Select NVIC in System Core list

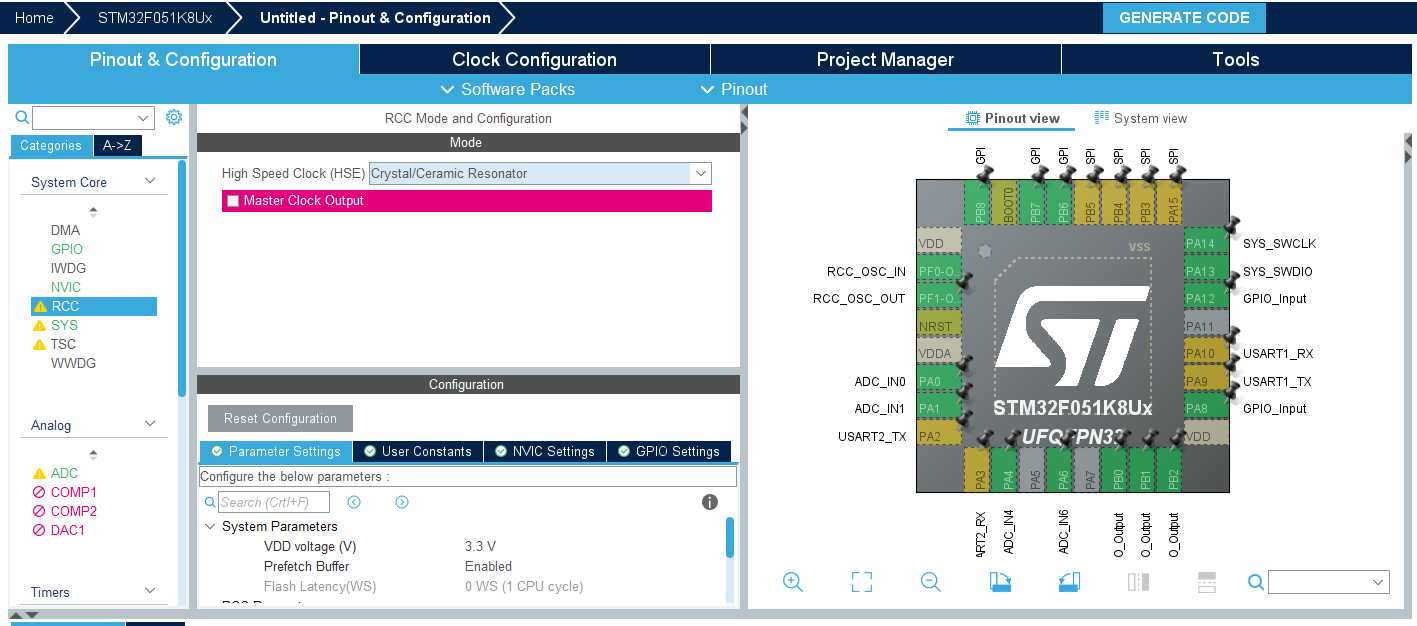pyautogui.click(x=66, y=287)
